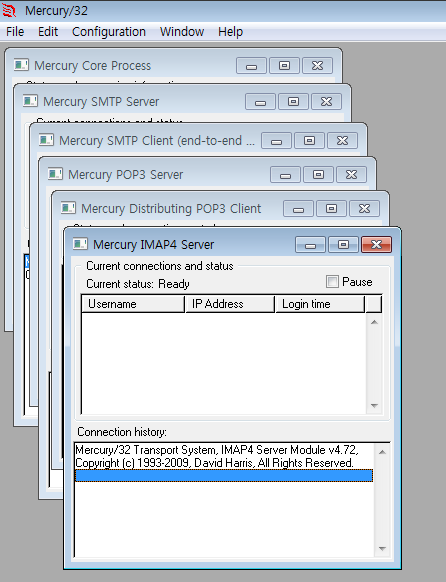Click the Connection history scrollbar down arrow

tap(382, 548)
